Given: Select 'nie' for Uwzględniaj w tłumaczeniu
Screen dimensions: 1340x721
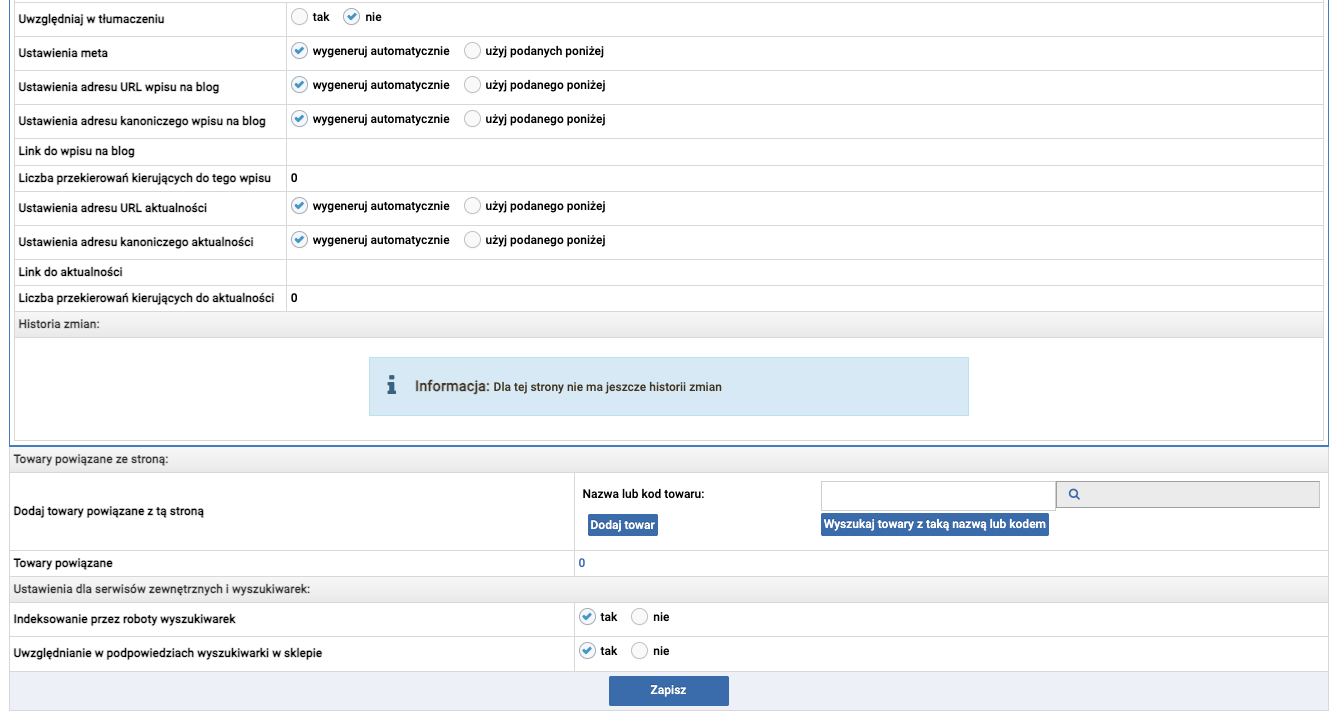Looking at the screenshot, I should point(351,17).
